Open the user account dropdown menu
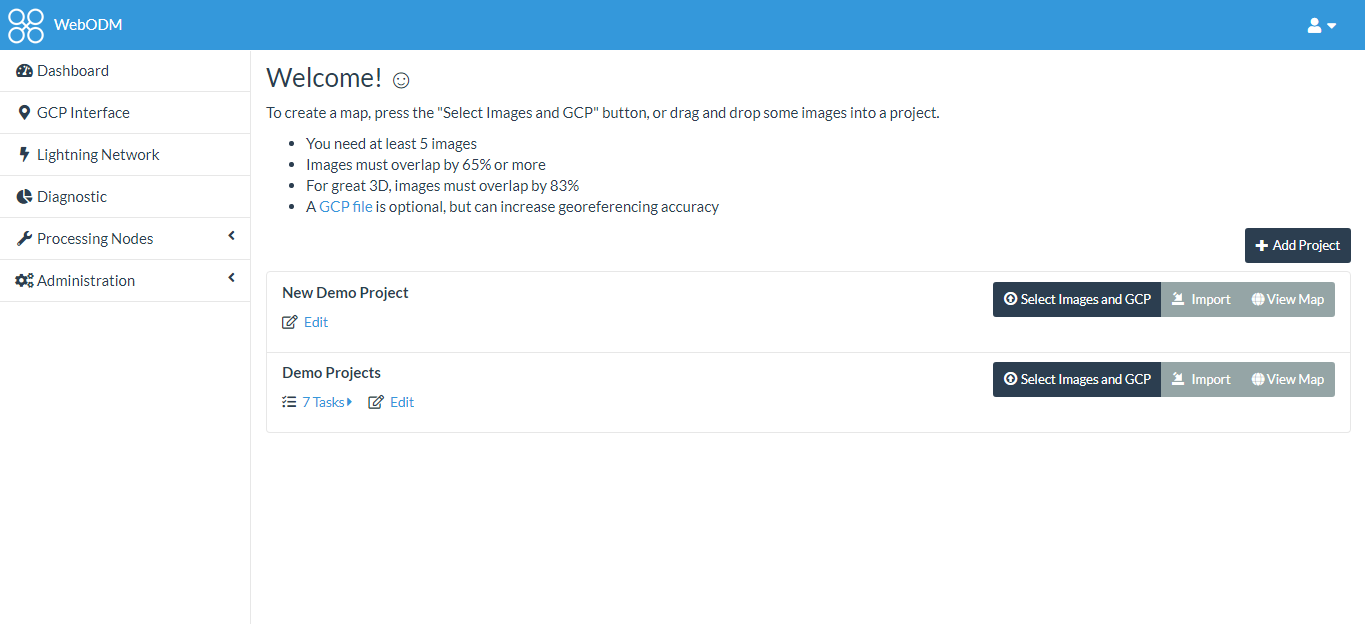The height and width of the screenshot is (624, 1365). click(1321, 25)
